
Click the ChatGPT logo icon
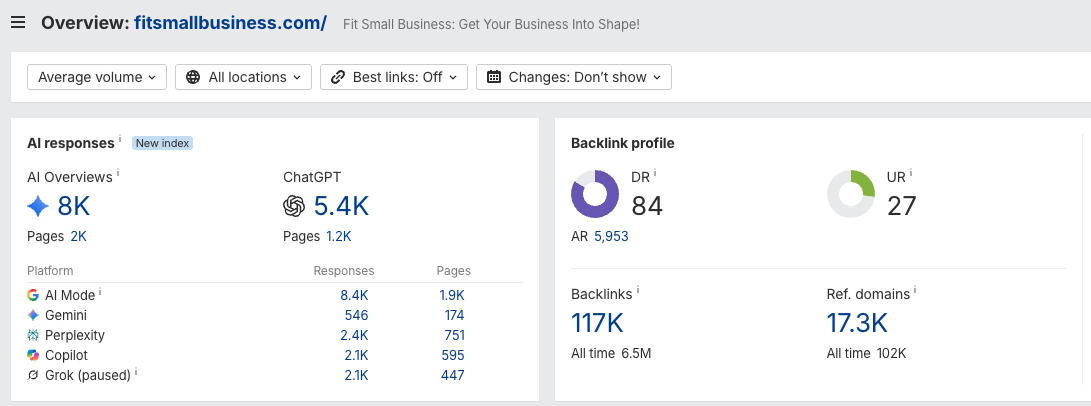coord(294,206)
